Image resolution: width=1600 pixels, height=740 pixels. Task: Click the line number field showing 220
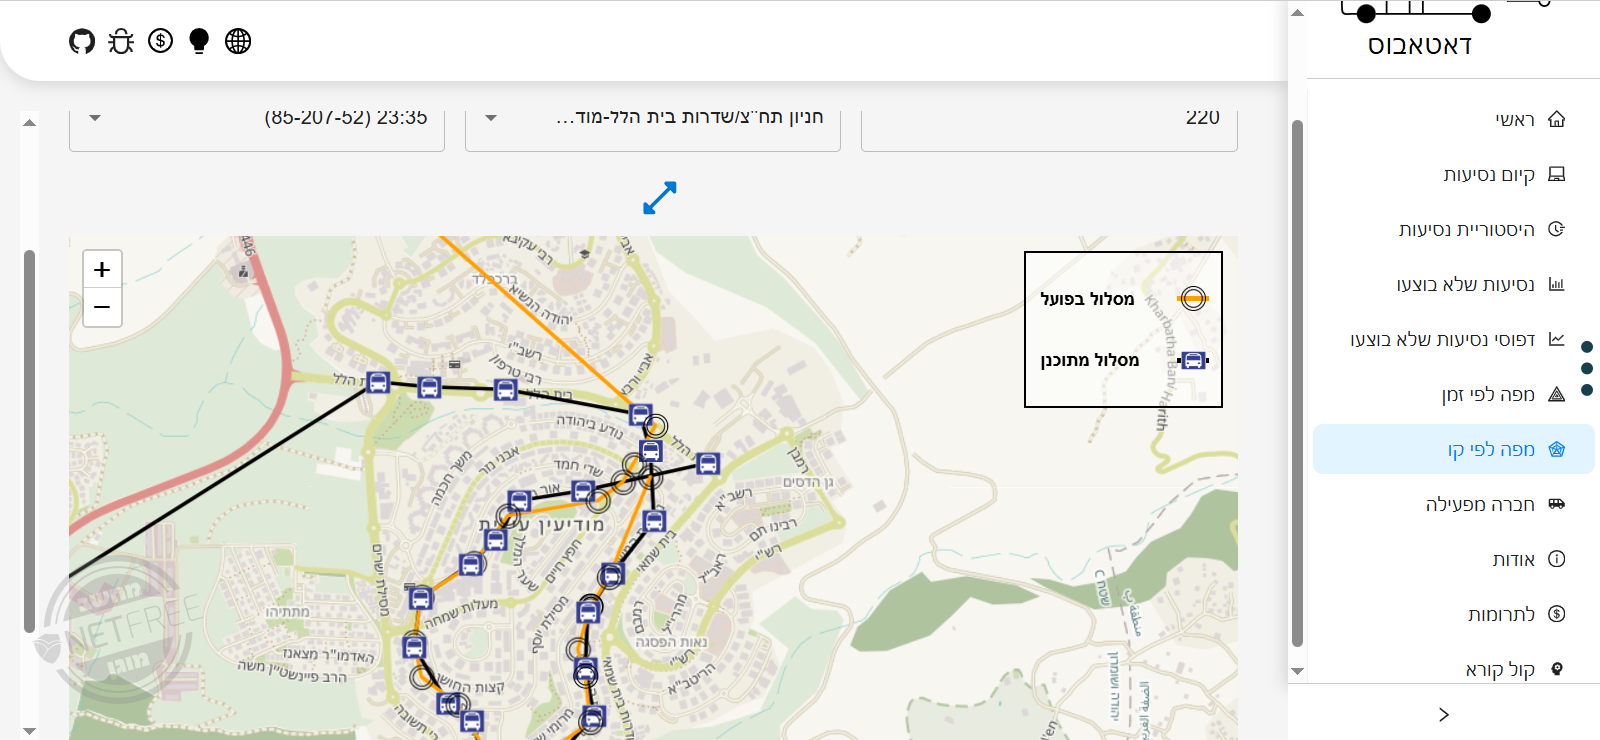click(1048, 120)
